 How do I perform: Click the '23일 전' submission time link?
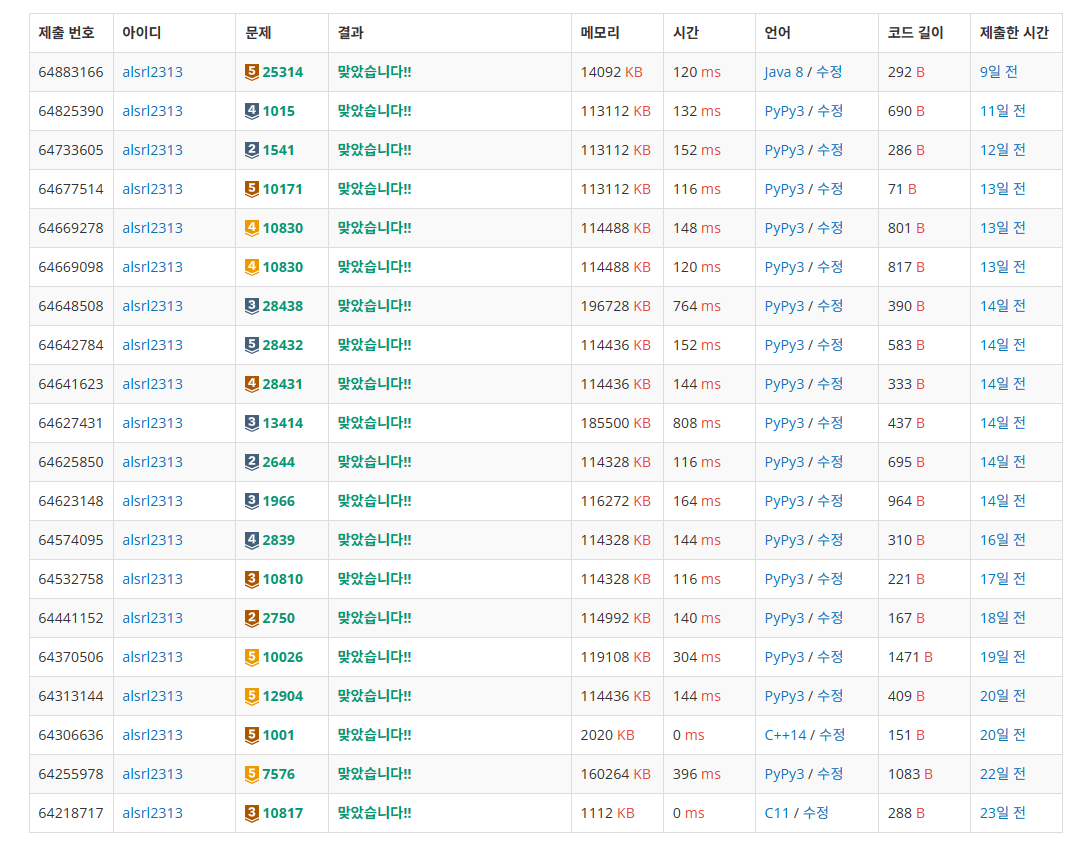point(1002,813)
